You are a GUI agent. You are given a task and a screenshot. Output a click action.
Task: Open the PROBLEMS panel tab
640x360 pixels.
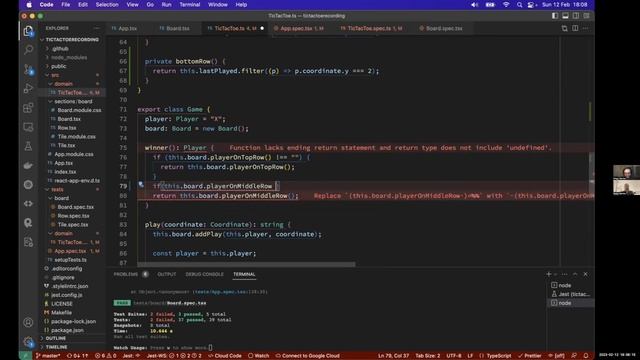pos(126,274)
